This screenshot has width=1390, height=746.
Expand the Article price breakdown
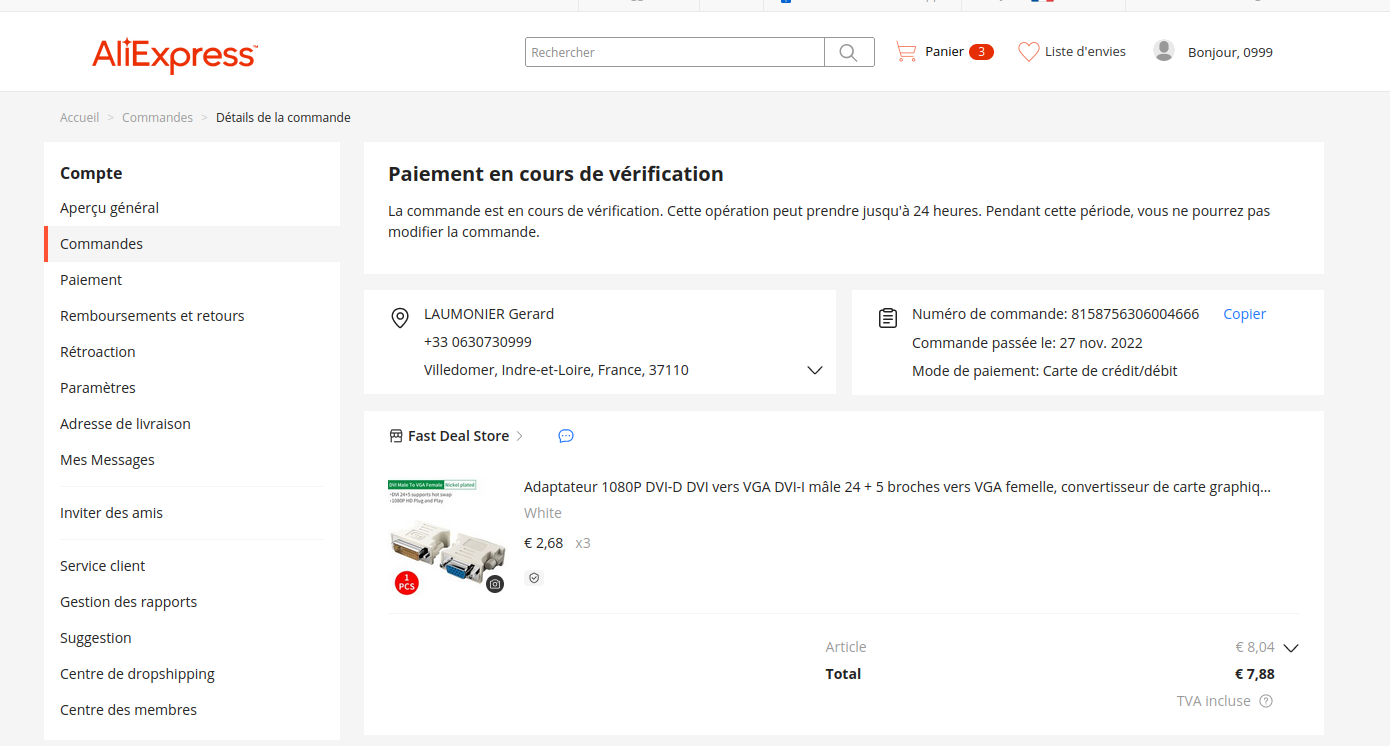click(x=1290, y=648)
